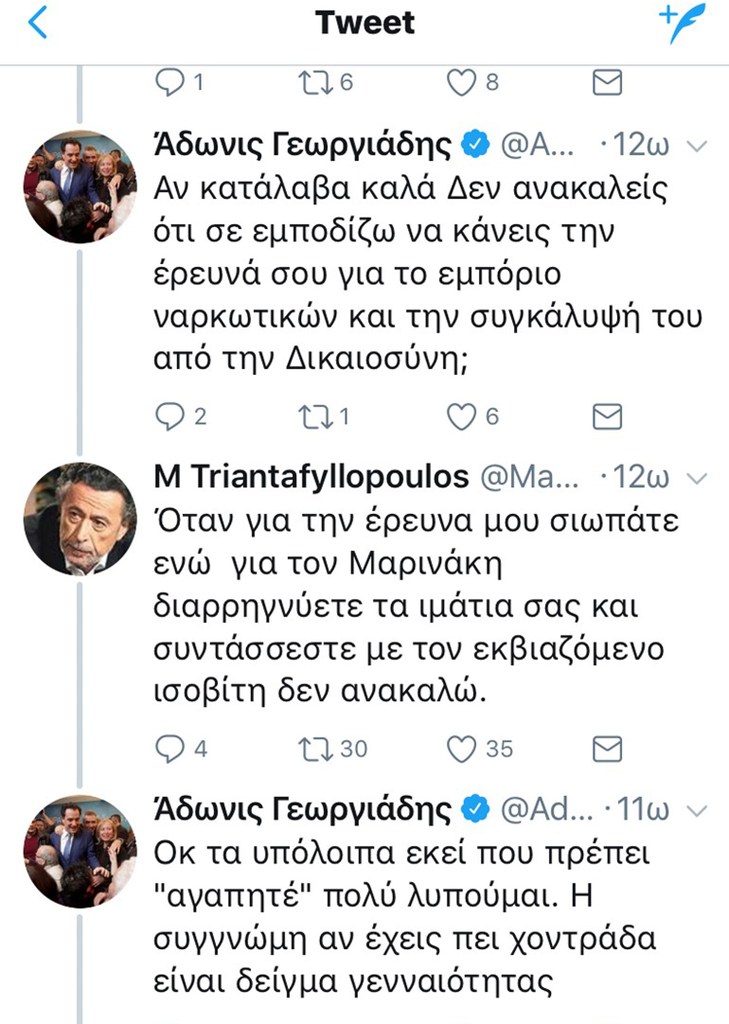Image resolution: width=729 pixels, height=1024 pixels.
Task: Tap the Tweet header title
Action: coord(365,22)
